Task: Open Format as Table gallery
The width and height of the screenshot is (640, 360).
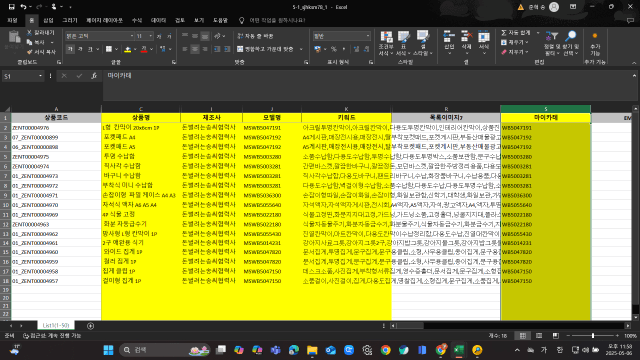Action: tap(403, 43)
